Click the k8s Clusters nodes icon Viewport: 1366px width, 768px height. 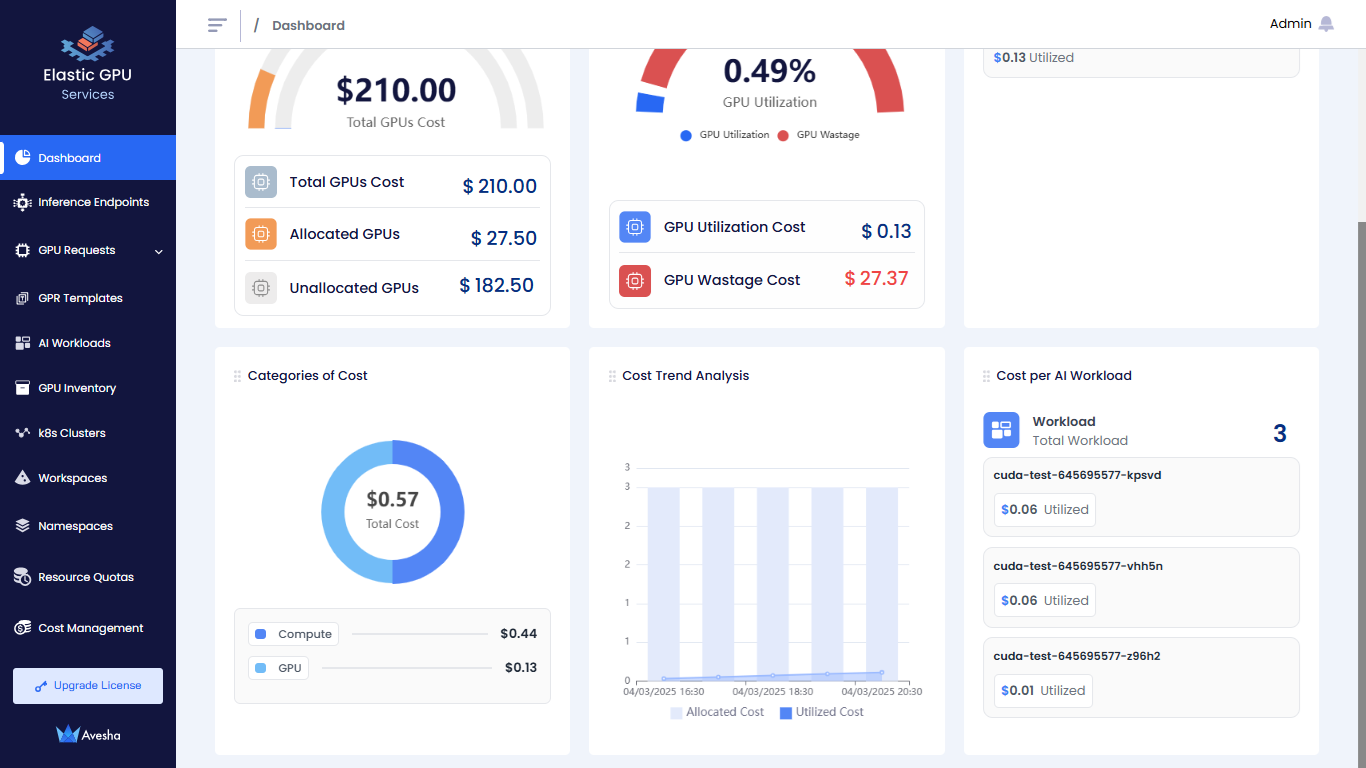pyautogui.click(x=22, y=433)
